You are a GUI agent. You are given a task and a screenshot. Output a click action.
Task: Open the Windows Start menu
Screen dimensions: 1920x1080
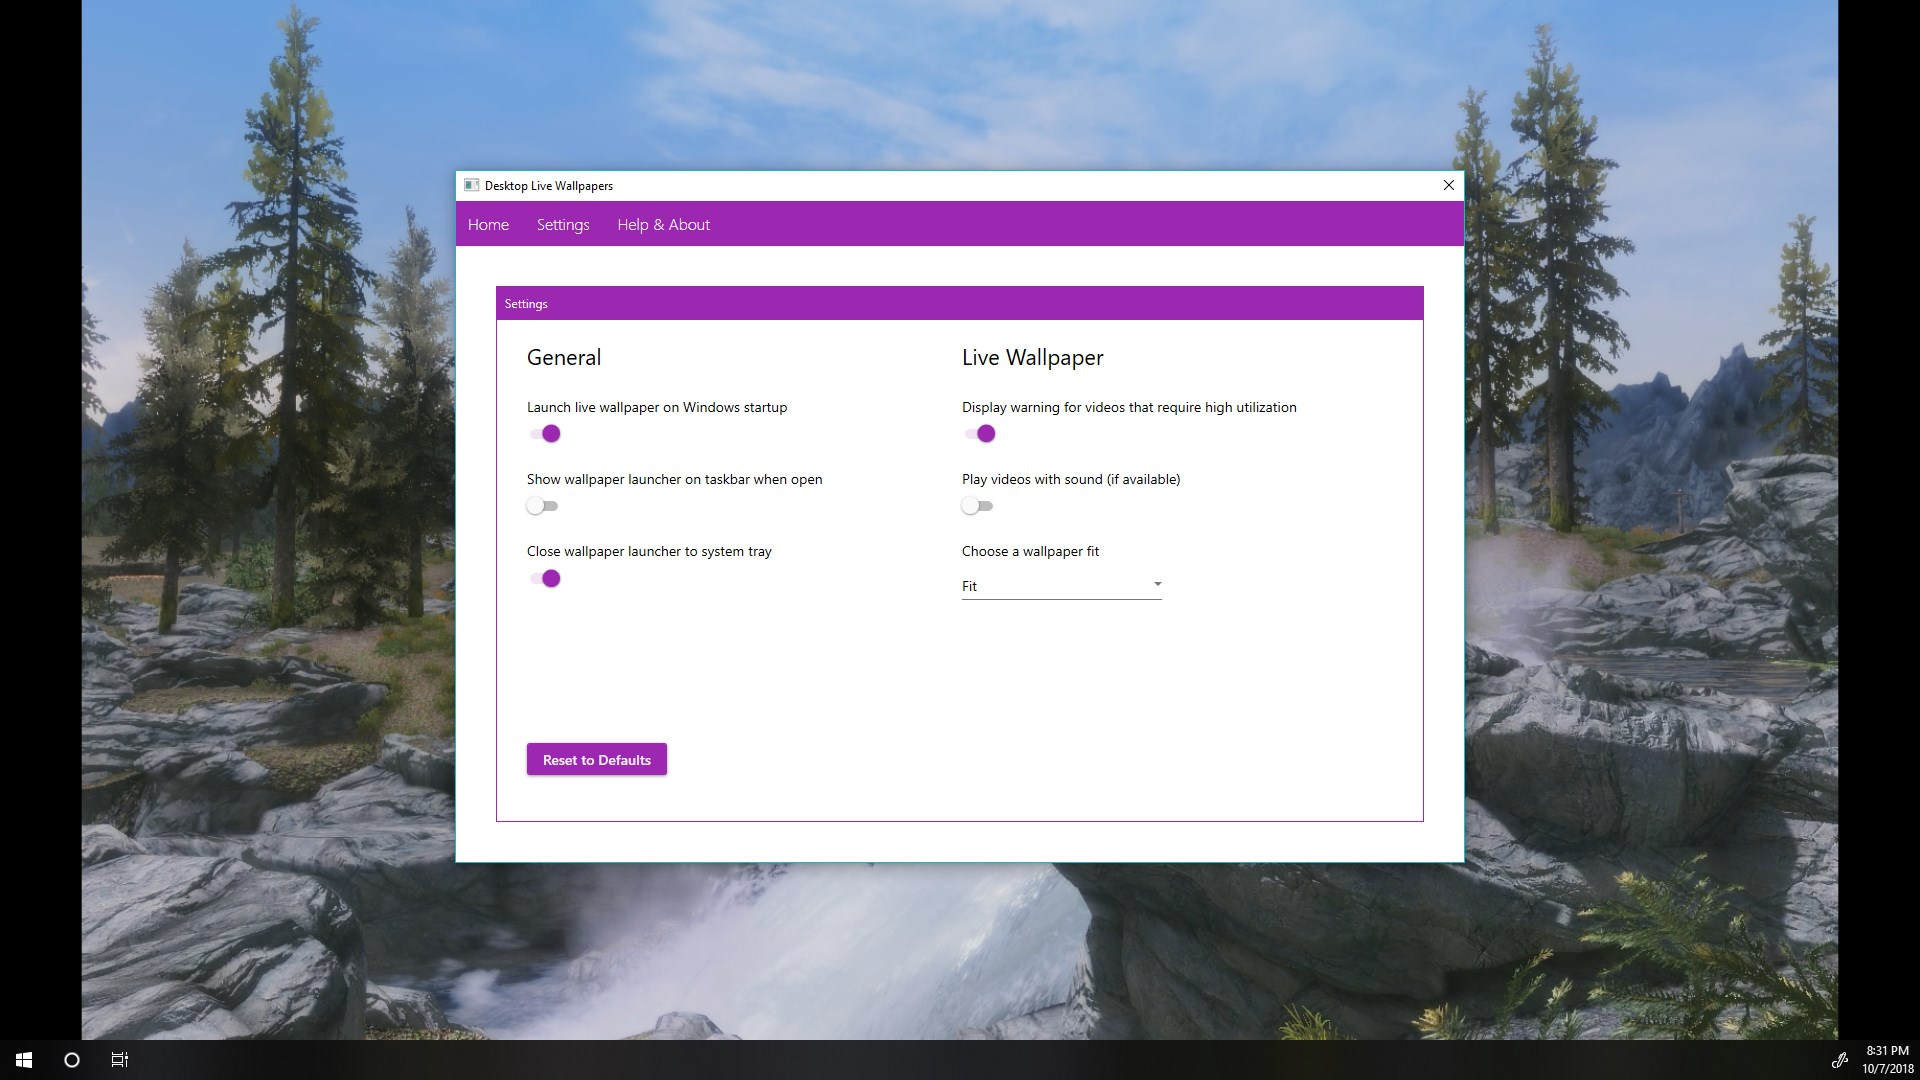coord(24,1060)
